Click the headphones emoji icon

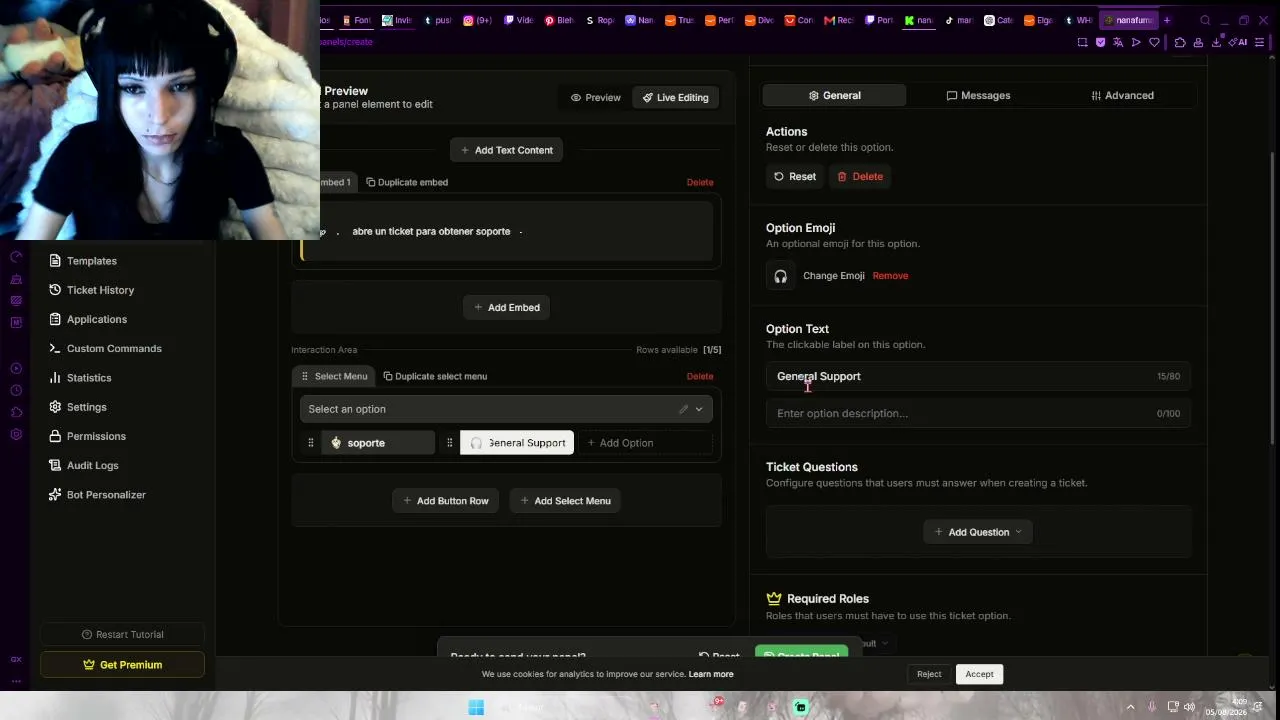click(x=780, y=276)
